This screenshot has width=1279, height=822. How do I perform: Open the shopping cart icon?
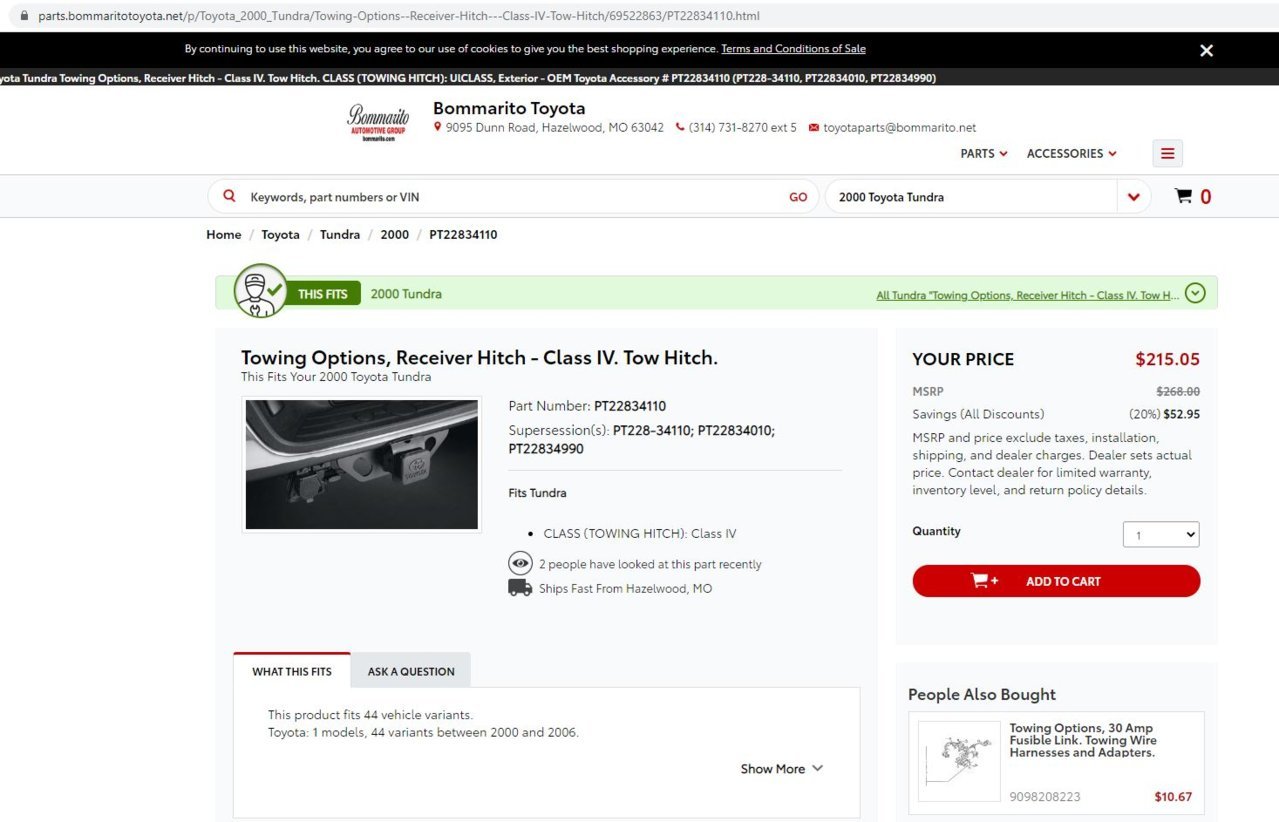(1183, 196)
